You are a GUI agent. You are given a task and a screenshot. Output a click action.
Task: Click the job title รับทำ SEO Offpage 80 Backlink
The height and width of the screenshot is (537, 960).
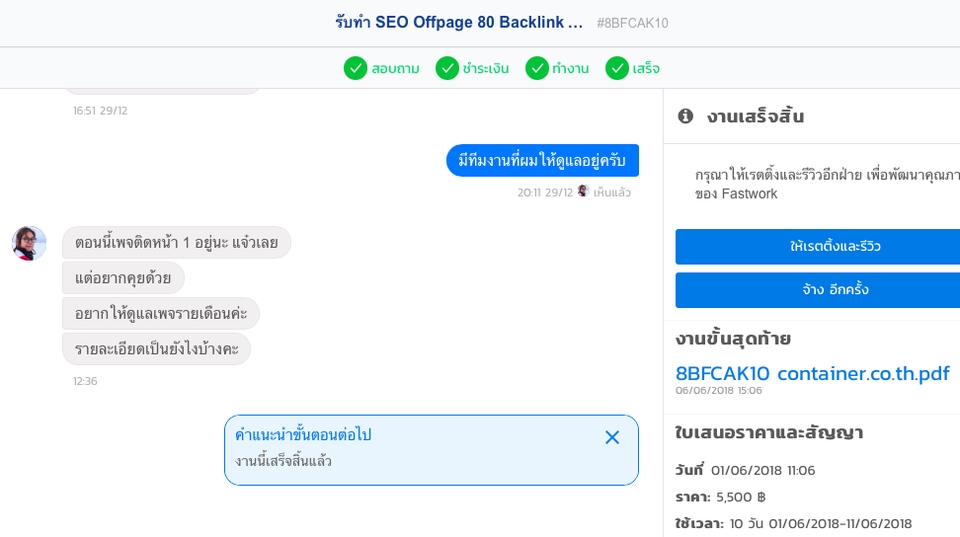[459, 23]
